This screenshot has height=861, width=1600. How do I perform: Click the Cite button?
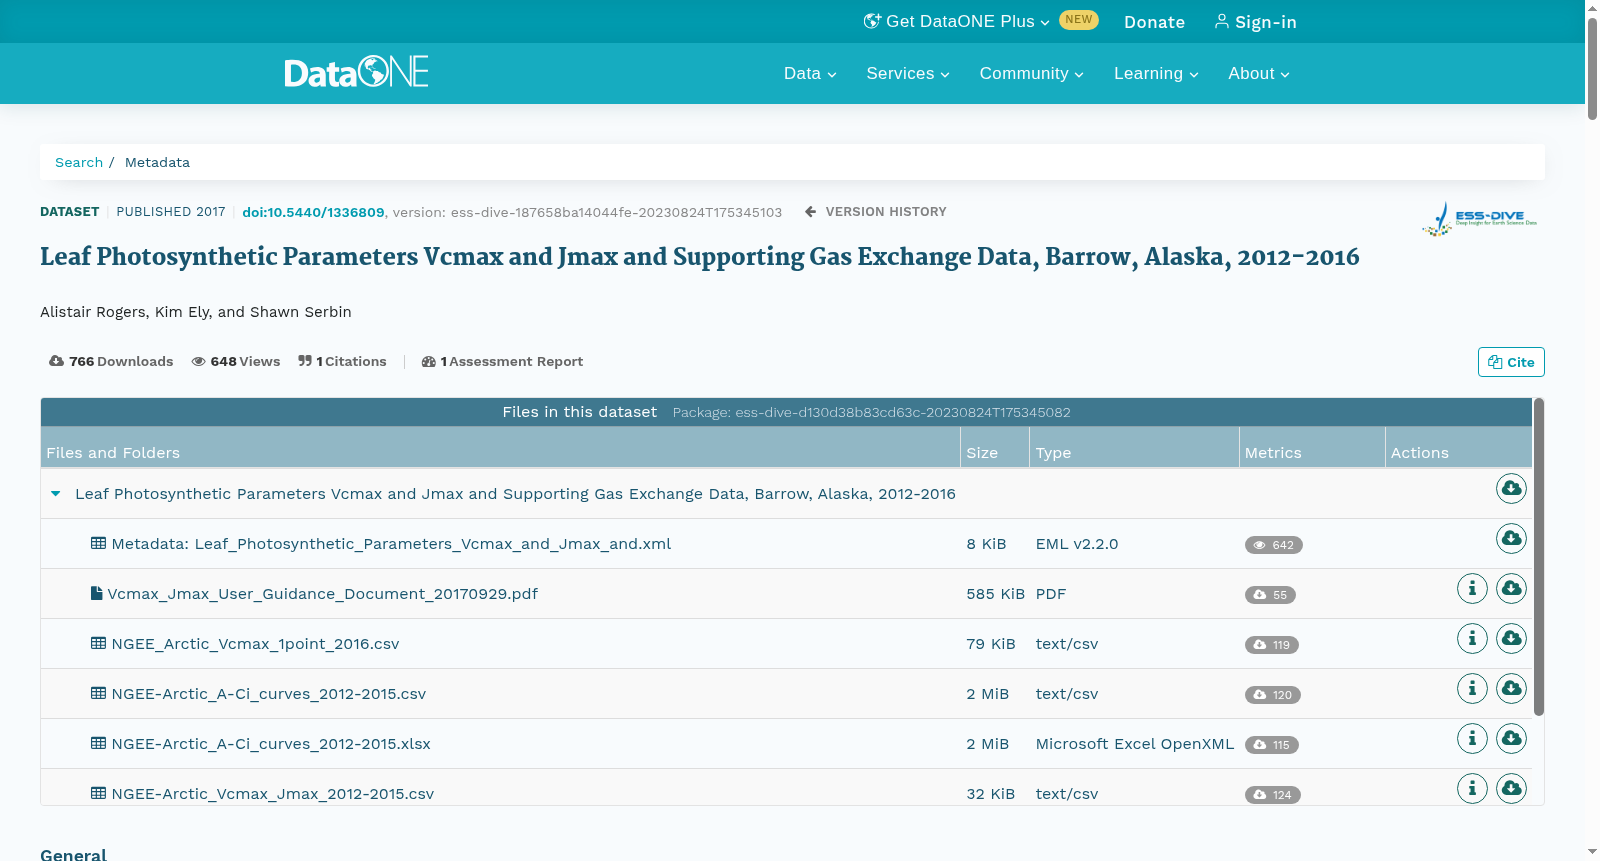tap(1511, 362)
